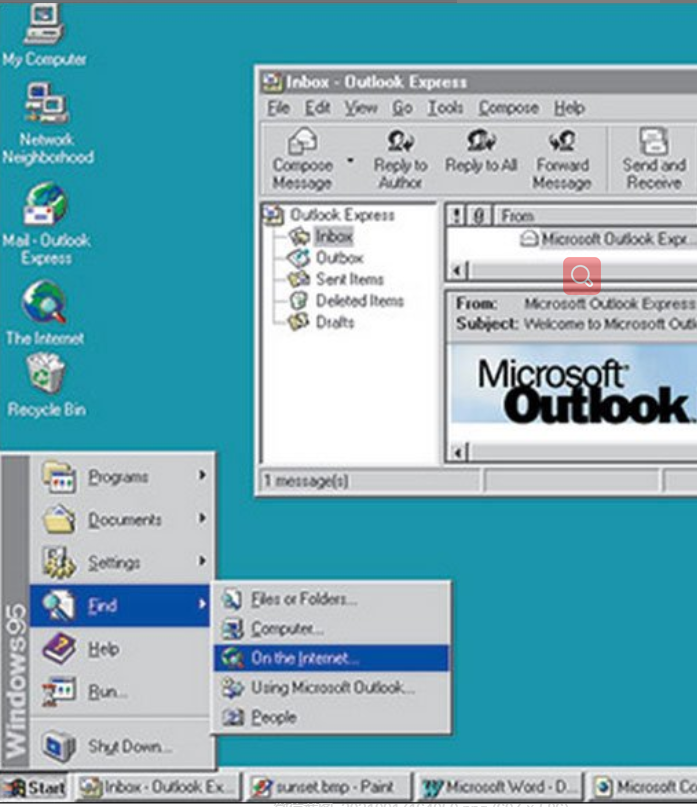
Task: Open The Internet desktop icon
Action: point(45,312)
